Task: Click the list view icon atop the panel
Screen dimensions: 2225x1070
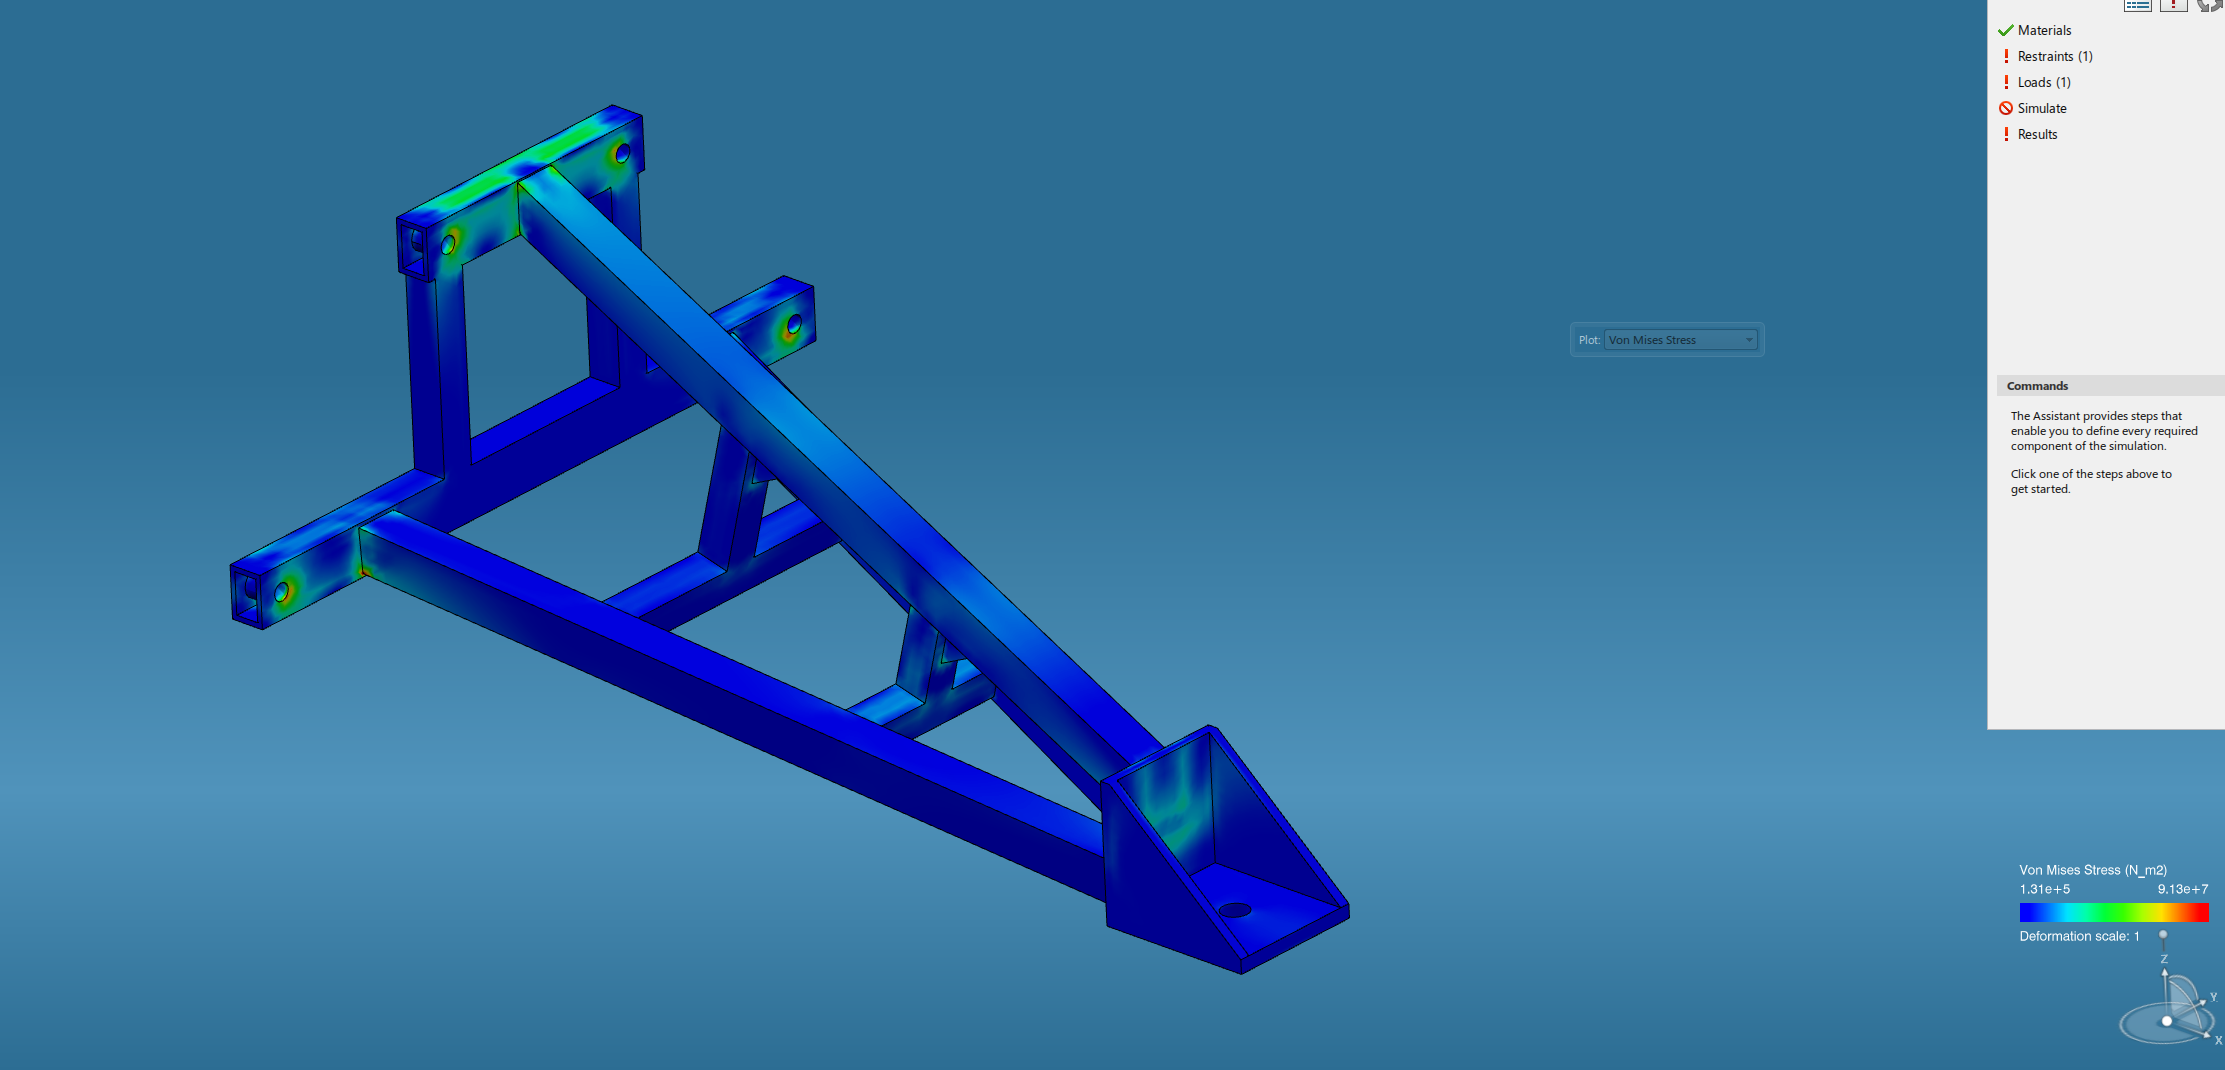Action: (2137, 5)
